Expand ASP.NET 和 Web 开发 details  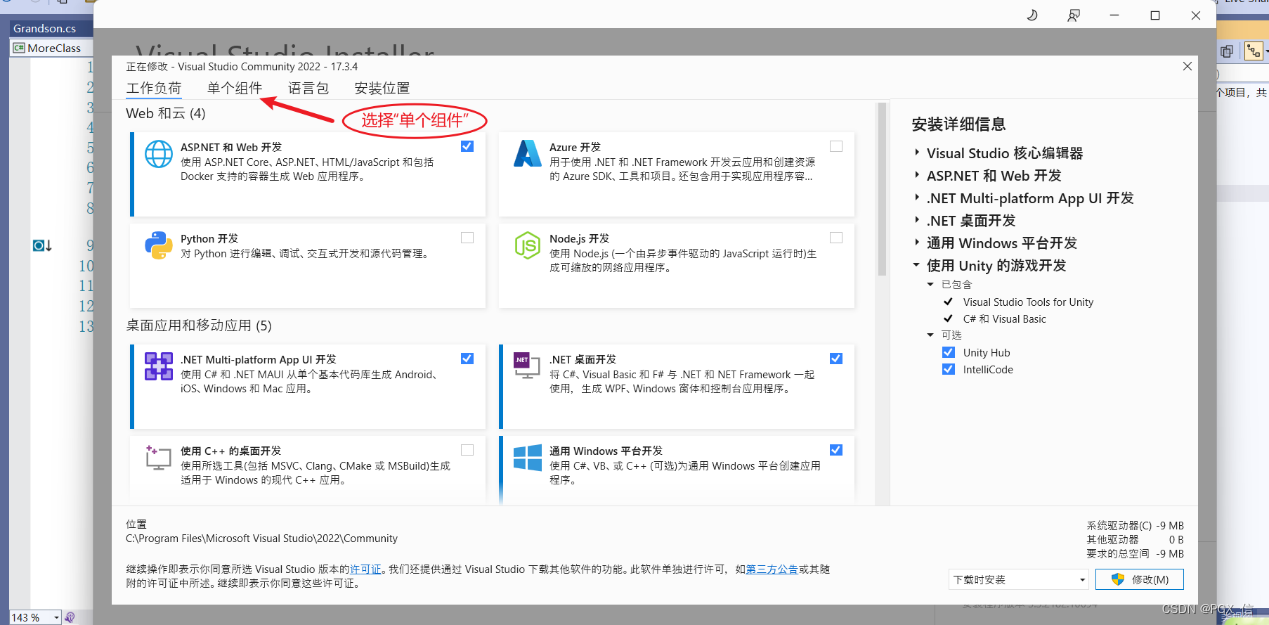917,175
